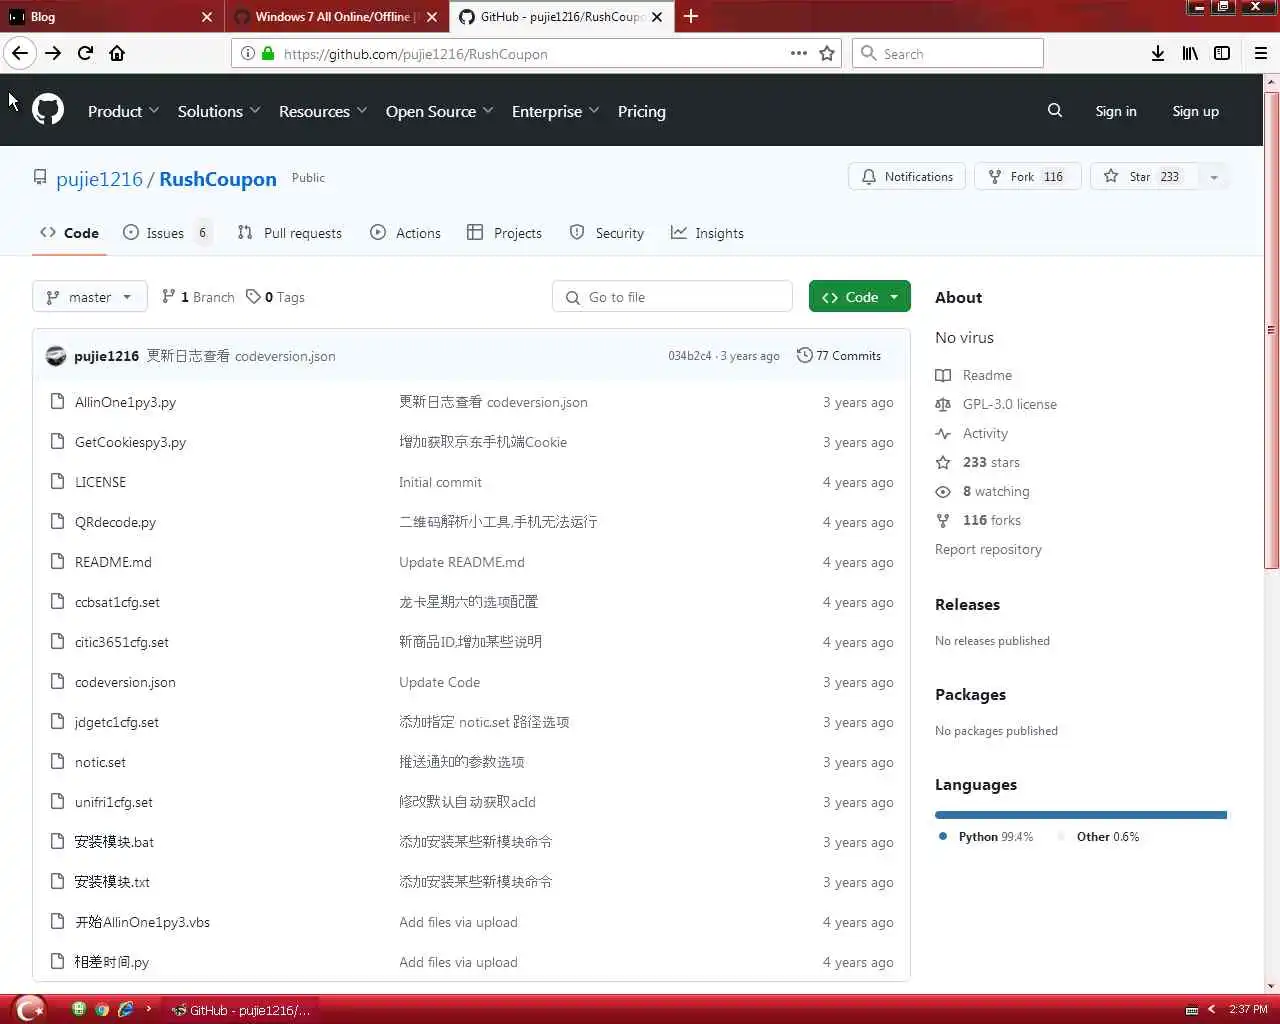Switch to the Pull requests tab
The width and height of the screenshot is (1280, 1024).
[x=290, y=233]
